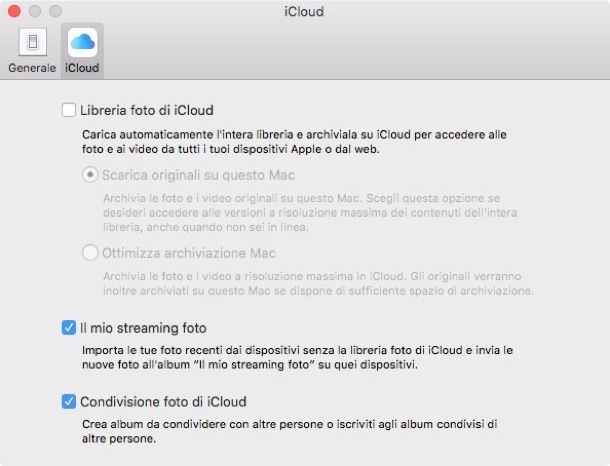The height and width of the screenshot is (466, 610).
Task: Click the iCloud tab label
Action: coord(82,68)
